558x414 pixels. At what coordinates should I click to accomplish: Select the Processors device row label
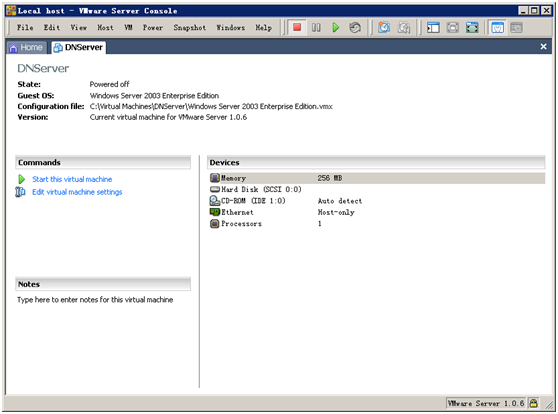click(x=241, y=224)
